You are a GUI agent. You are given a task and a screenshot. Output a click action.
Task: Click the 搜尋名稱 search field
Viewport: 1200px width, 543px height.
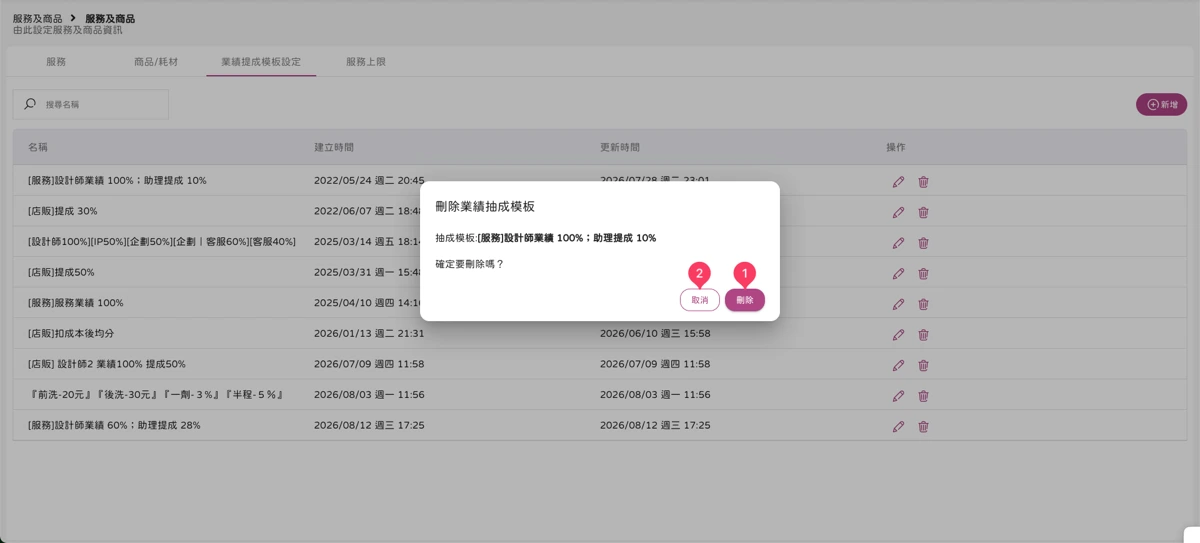[91, 104]
